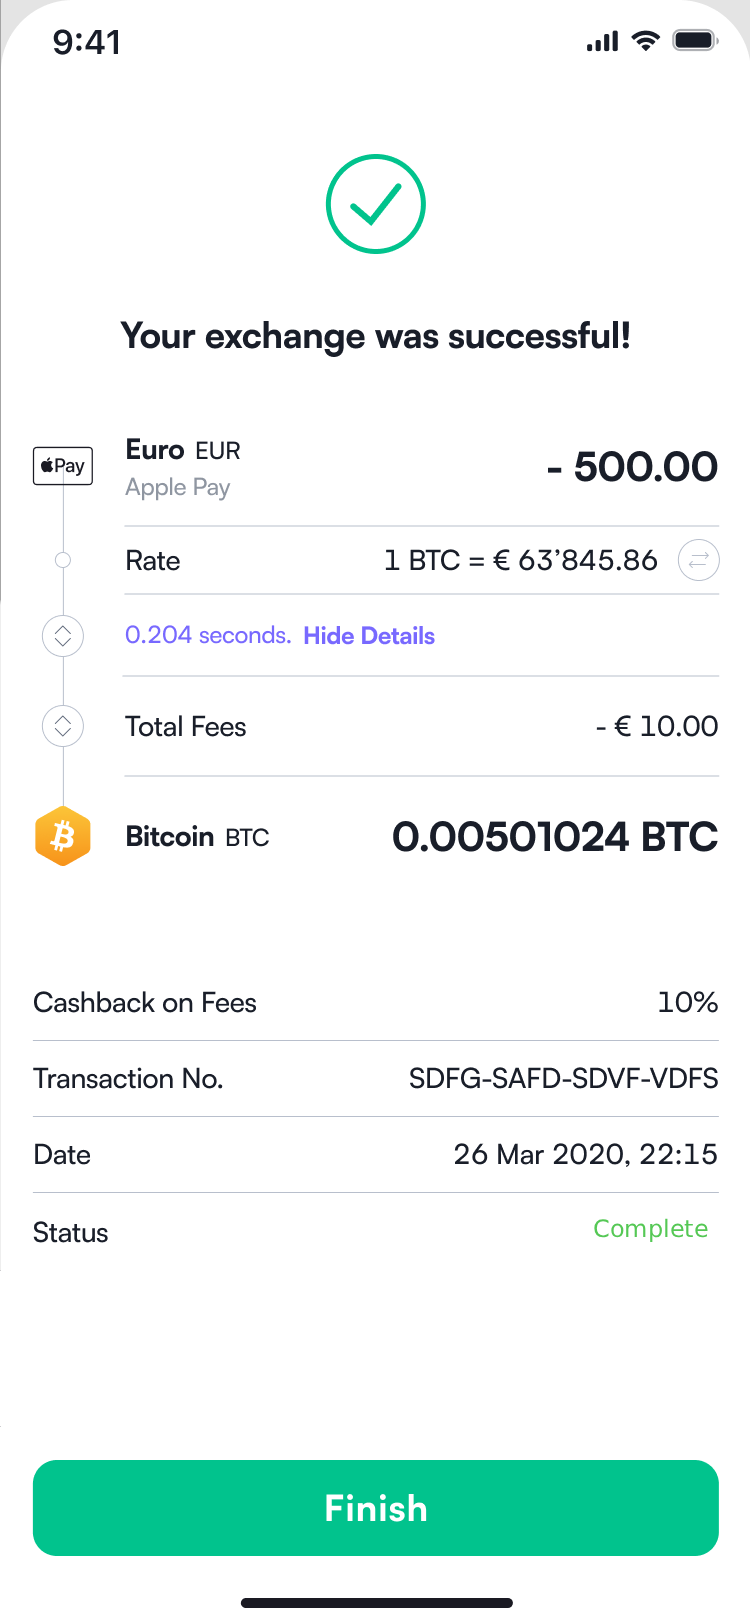Tap the 0.00501024 BTC amount

coord(554,837)
